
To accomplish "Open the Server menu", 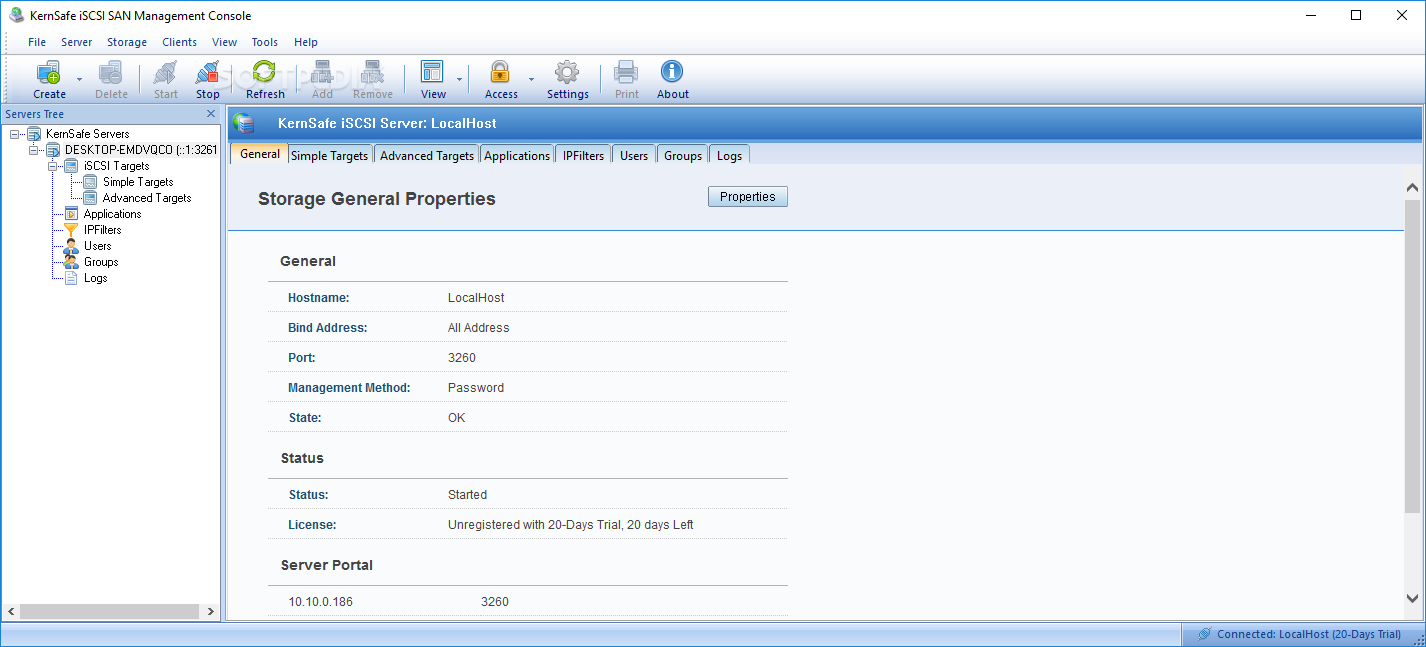I will 76,42.
